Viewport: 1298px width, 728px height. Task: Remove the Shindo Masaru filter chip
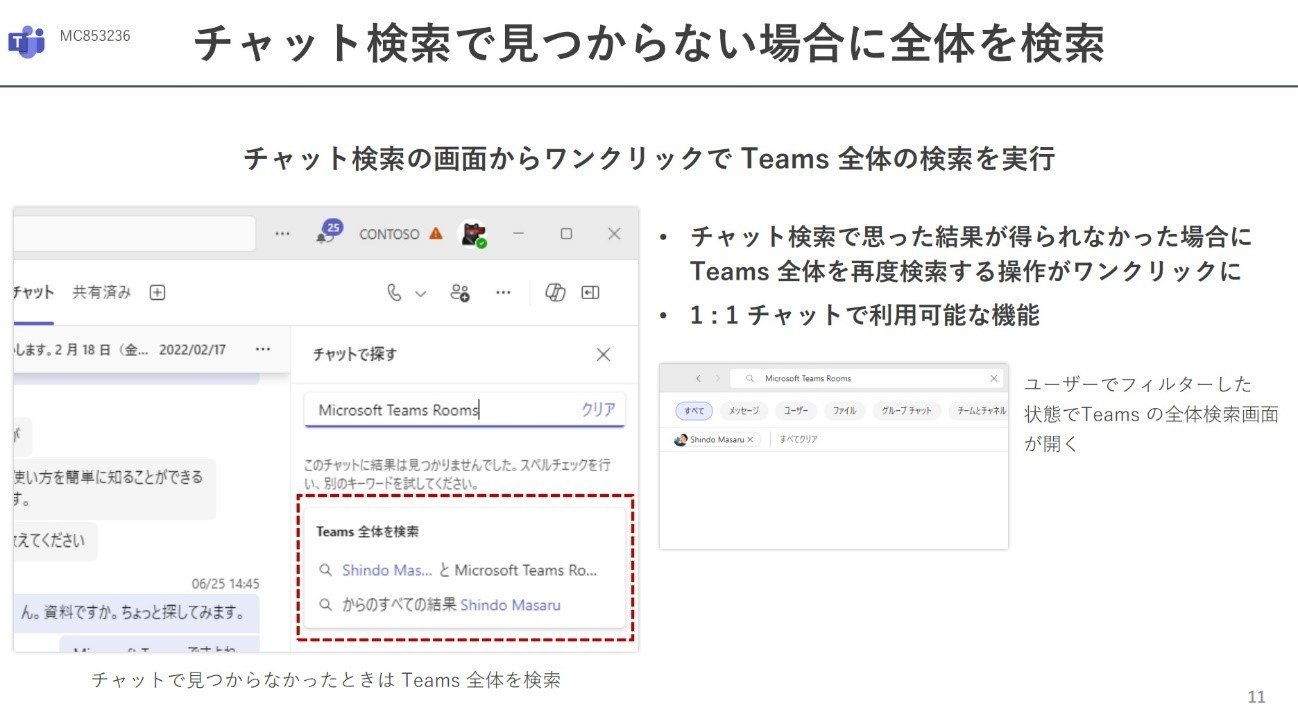coord(750,439)
